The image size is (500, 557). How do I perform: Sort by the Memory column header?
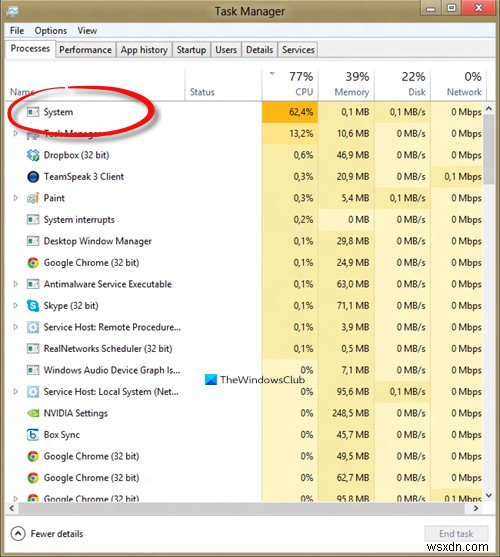346,85
